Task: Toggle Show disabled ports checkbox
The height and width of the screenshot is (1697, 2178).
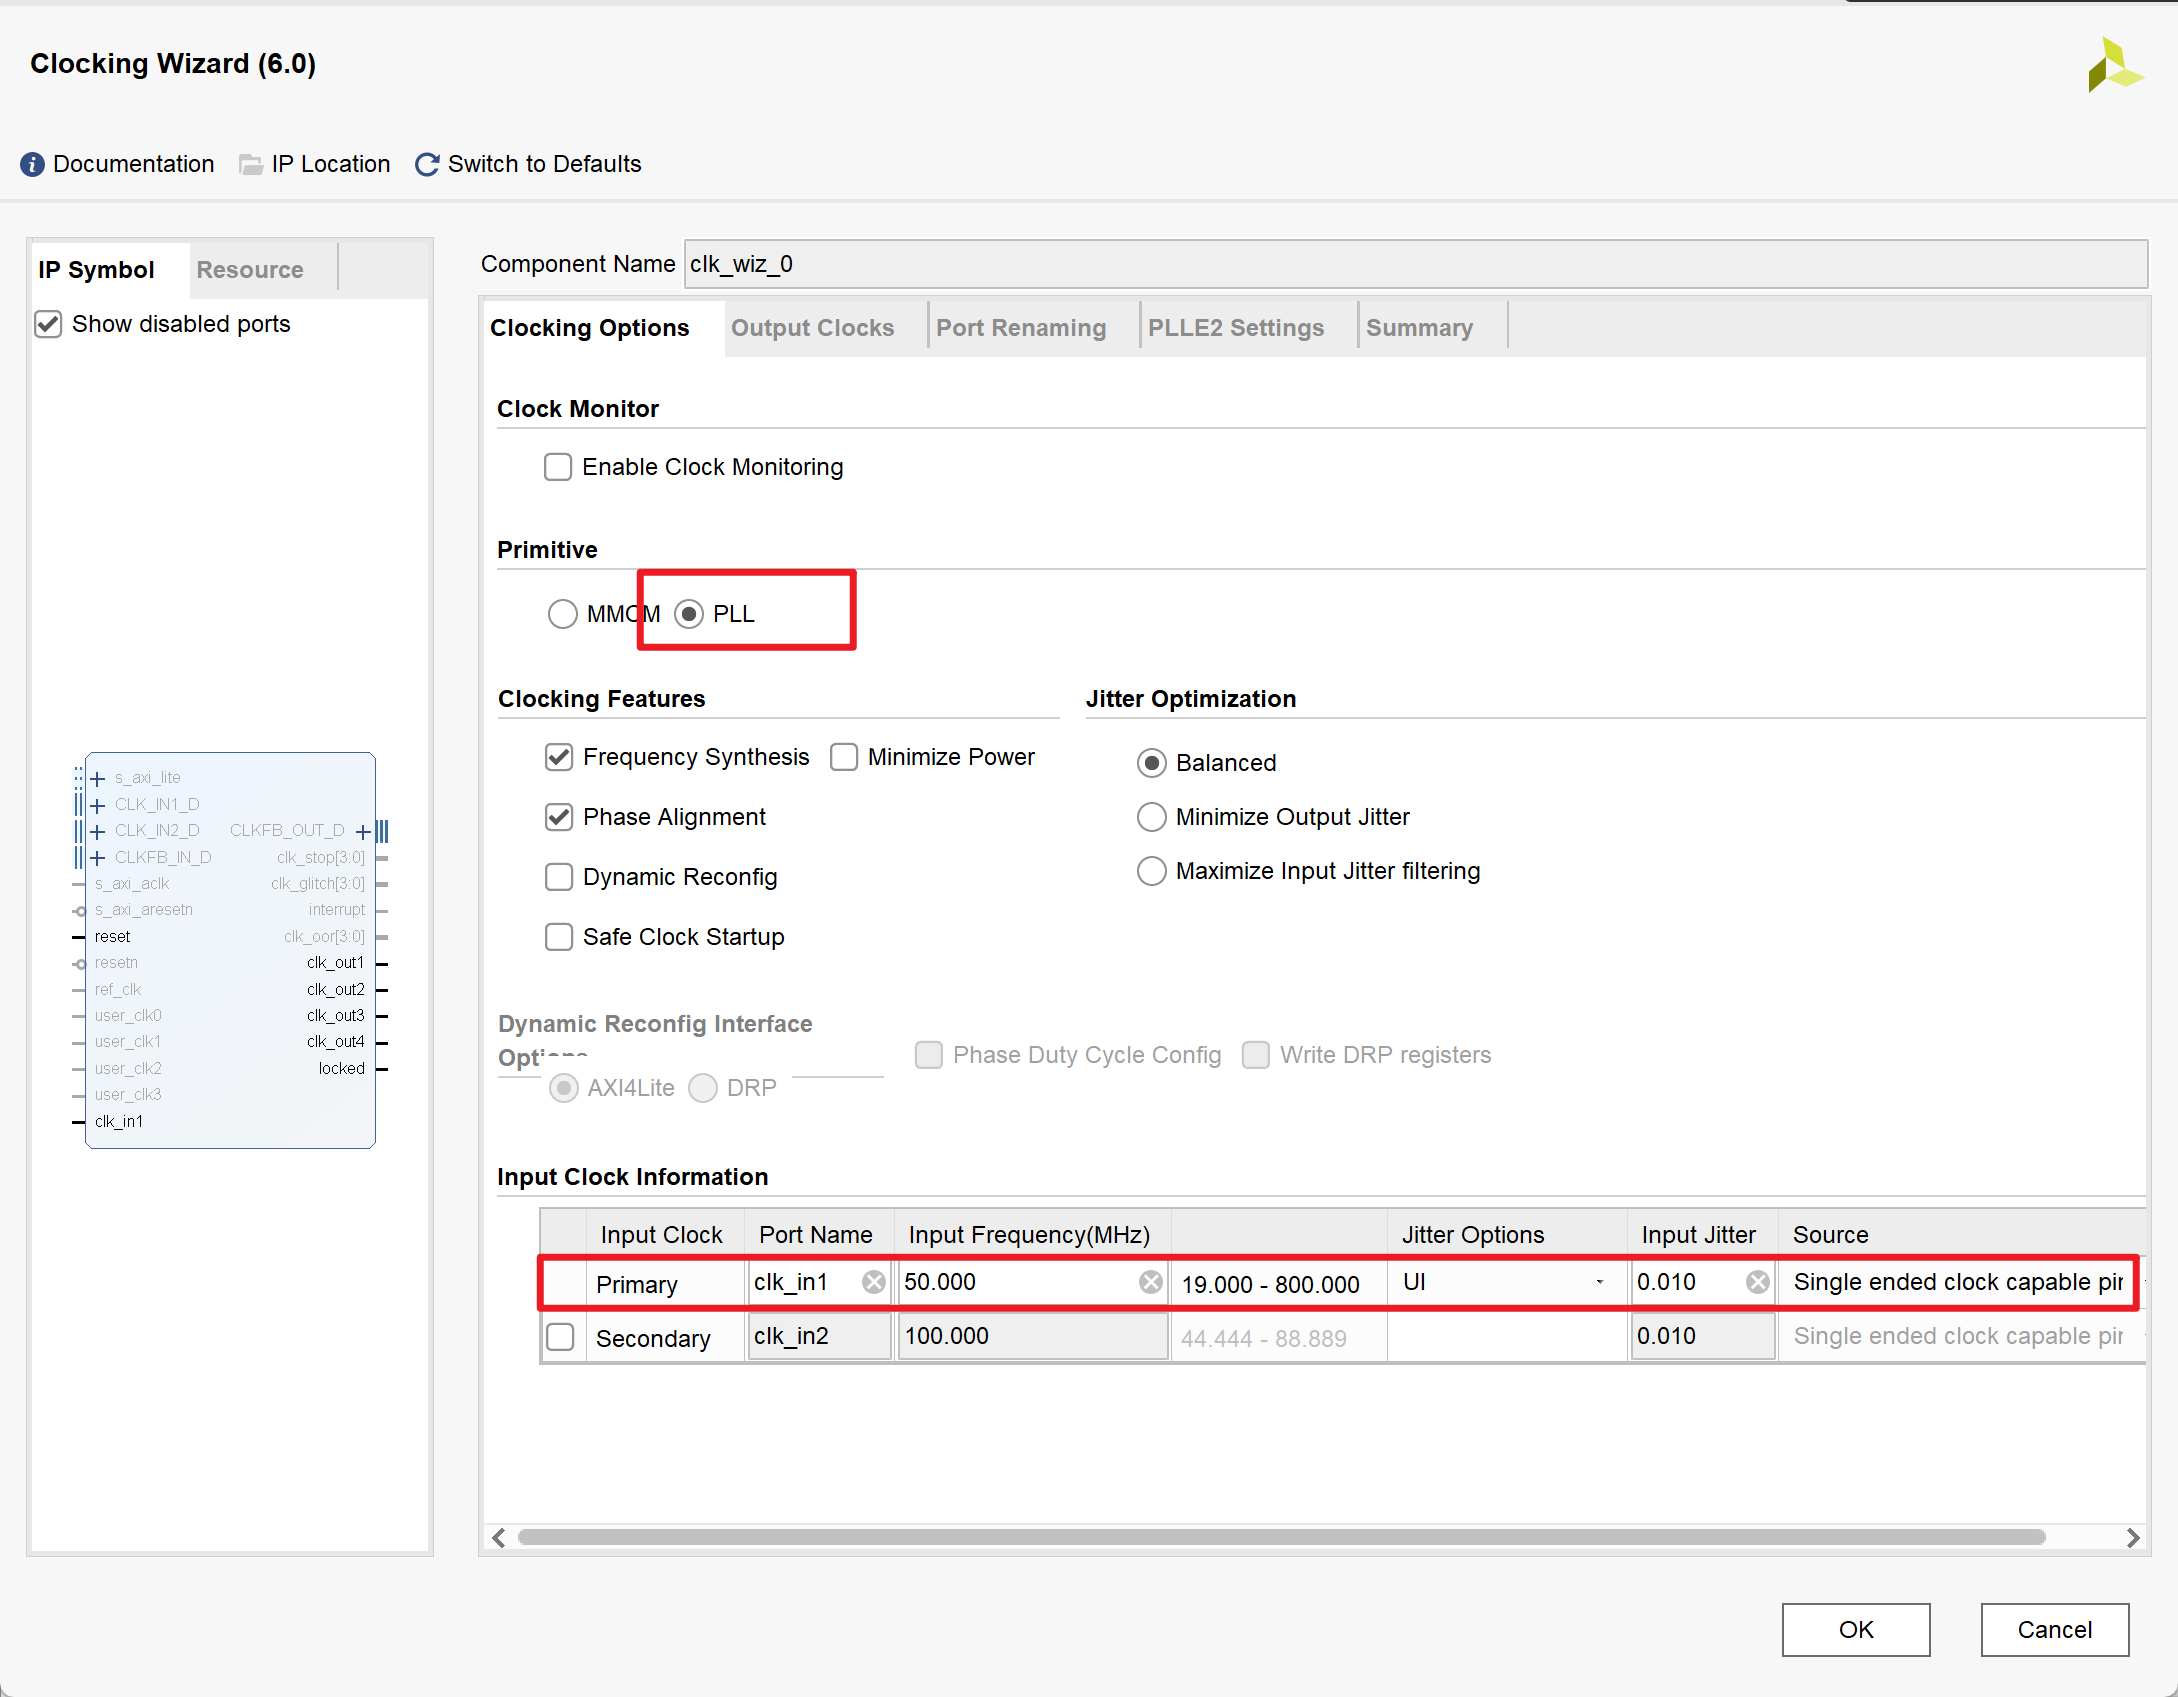Action: click(x=48, y=324)
